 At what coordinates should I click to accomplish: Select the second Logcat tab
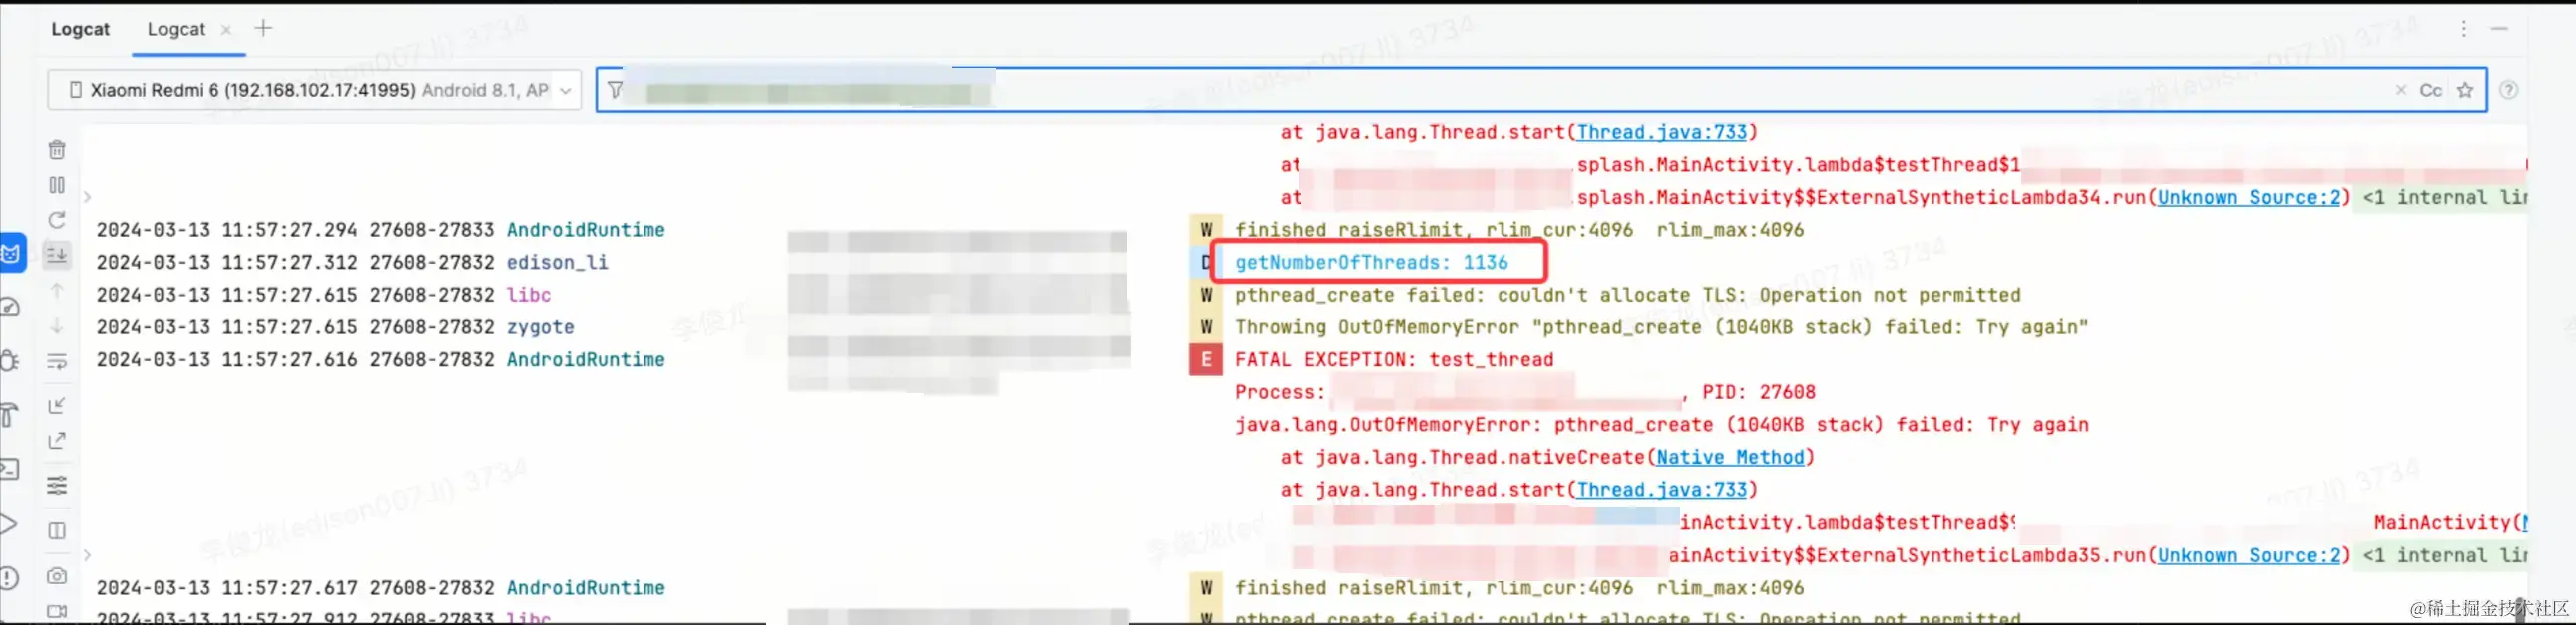click(176, 29)
